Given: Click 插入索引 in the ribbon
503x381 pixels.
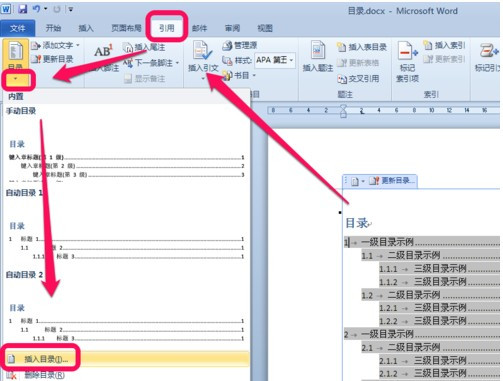Looking at the screenshot, I should click(x=444, y=45).
